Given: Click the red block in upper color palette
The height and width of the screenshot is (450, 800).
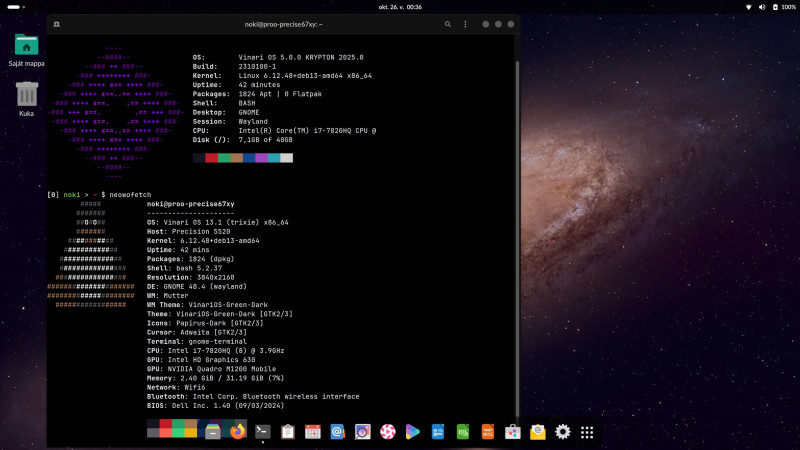Looking at the screenshot, I should coord(211,158).
